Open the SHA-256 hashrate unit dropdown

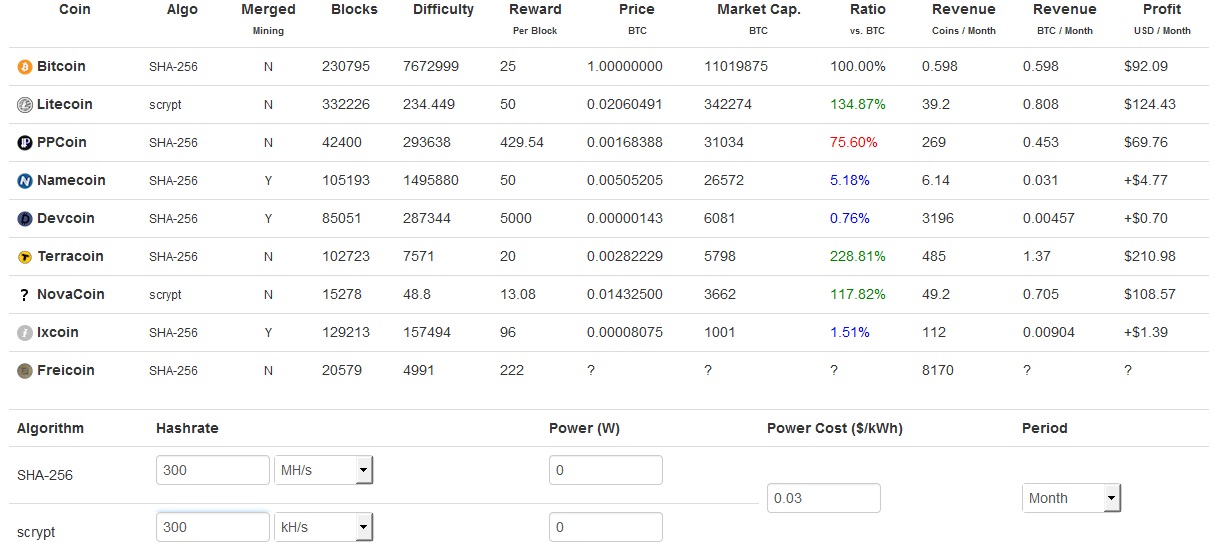click(x=323, y=470)
